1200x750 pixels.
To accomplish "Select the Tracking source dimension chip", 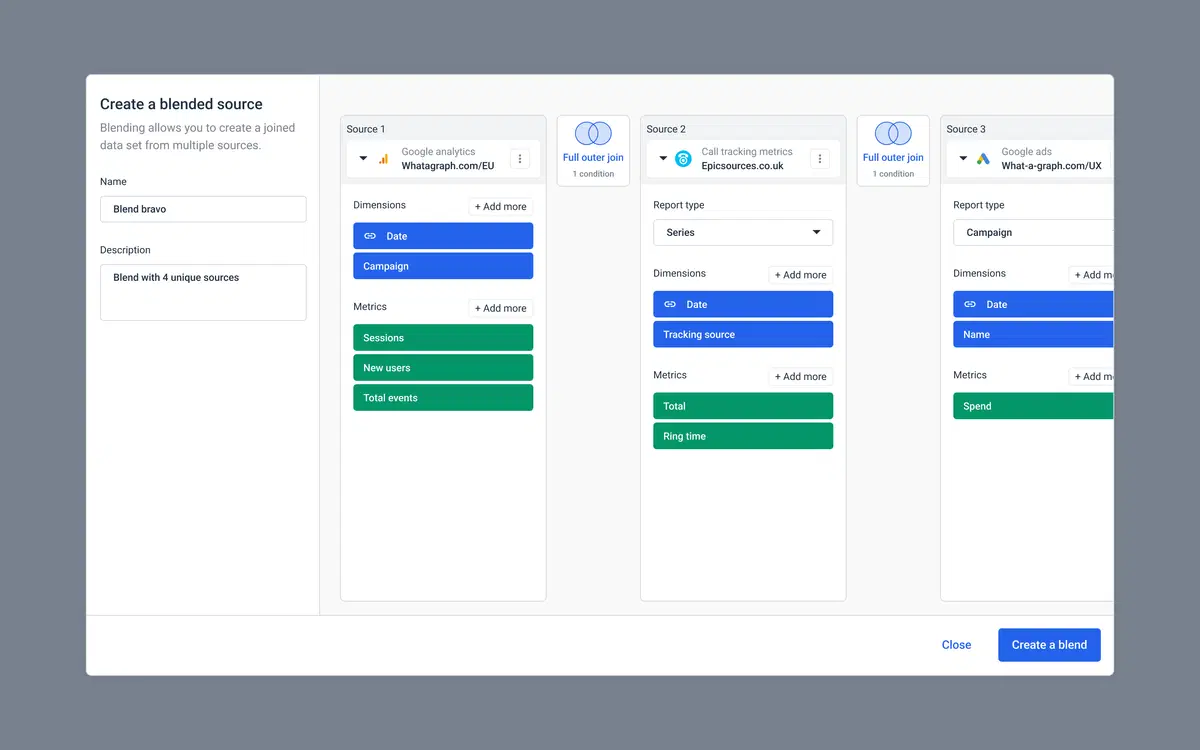I will click(x=742, y=334).
